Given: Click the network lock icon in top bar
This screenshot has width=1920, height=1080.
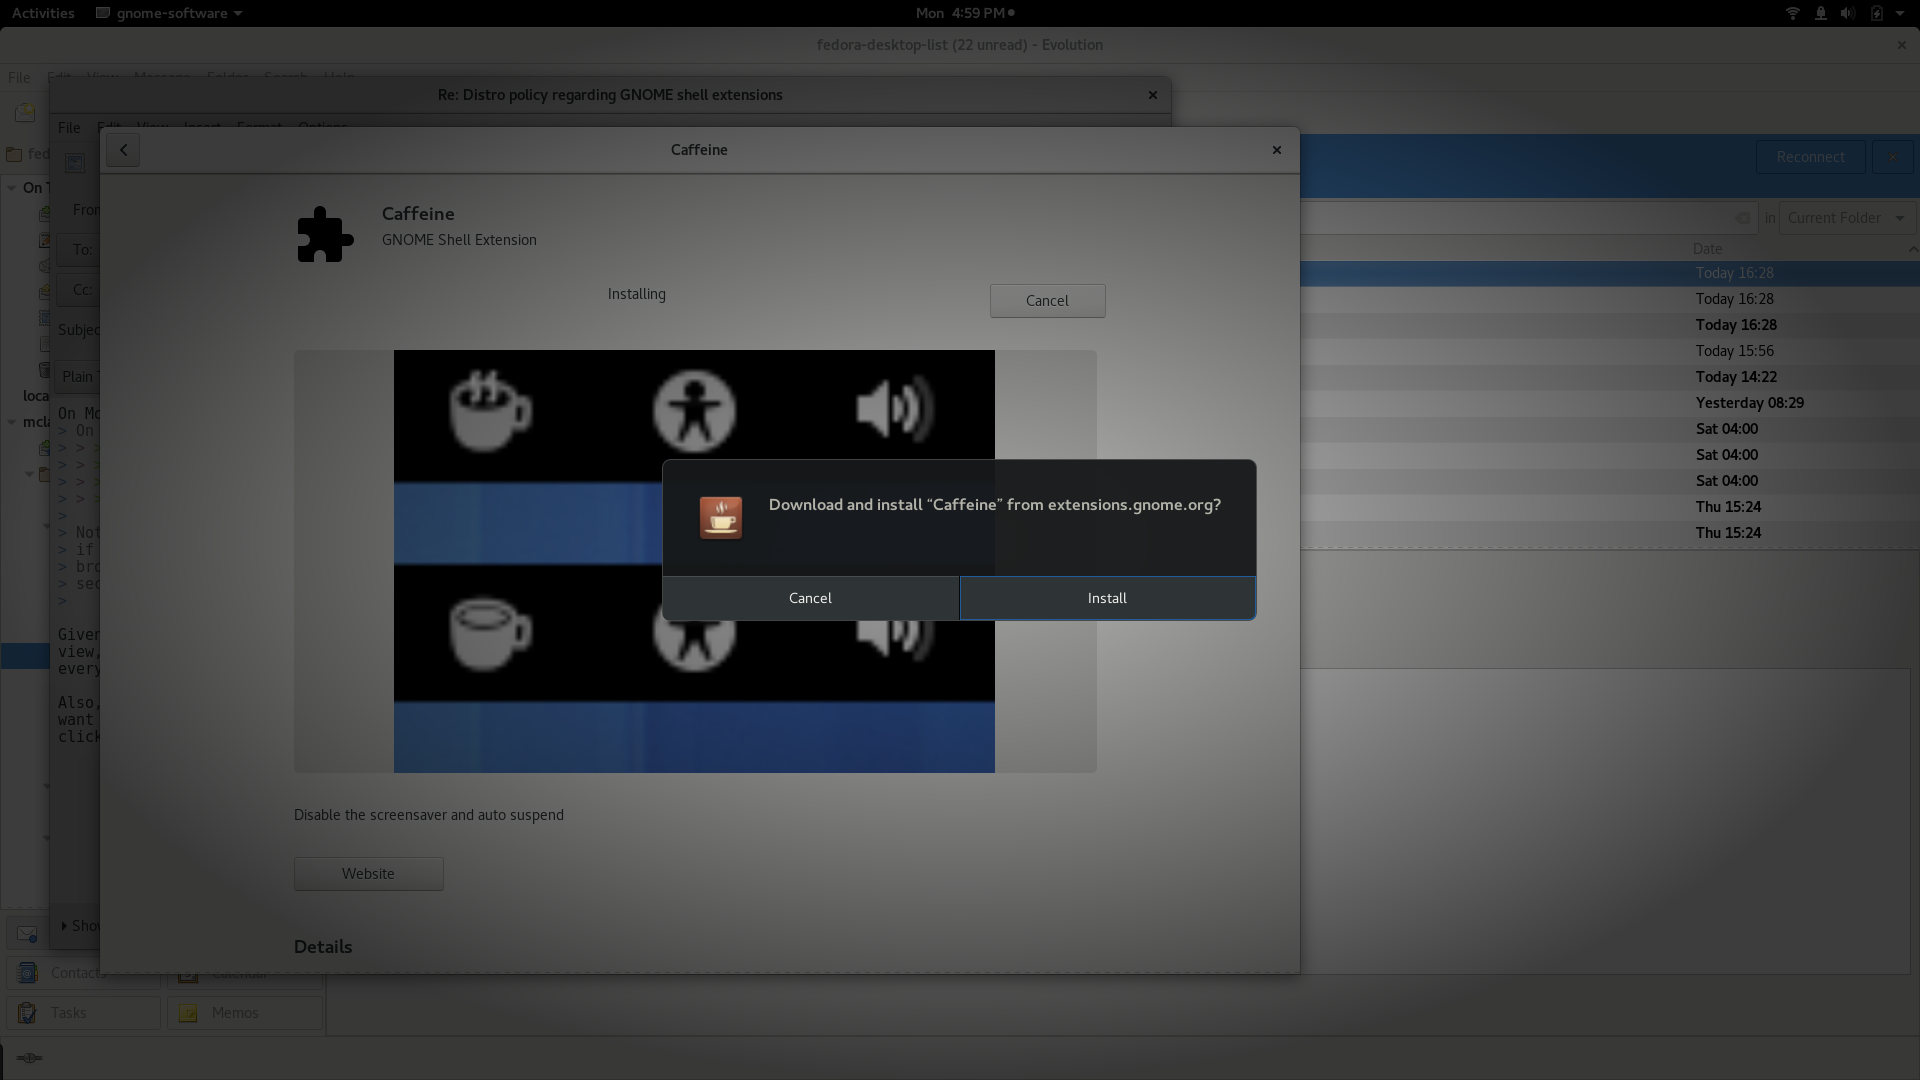Looking at the screenshot, I should tap(1820, 13).
